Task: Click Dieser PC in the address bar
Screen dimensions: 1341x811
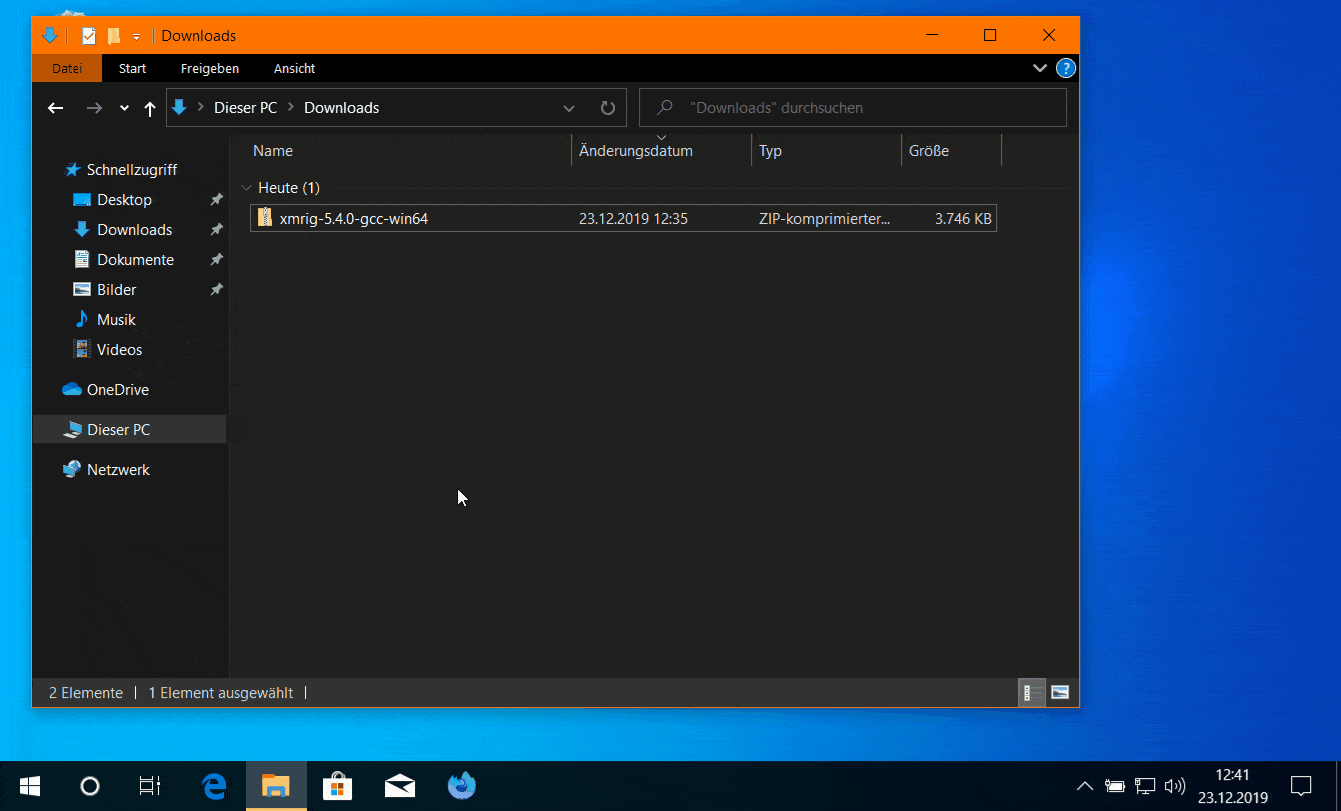Action: 245,108
